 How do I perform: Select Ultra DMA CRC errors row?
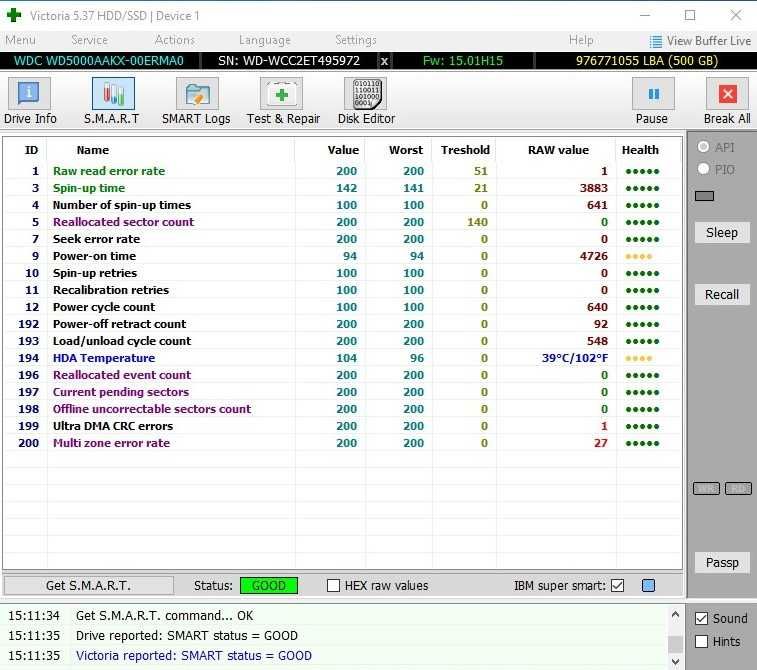coord(342,426)
